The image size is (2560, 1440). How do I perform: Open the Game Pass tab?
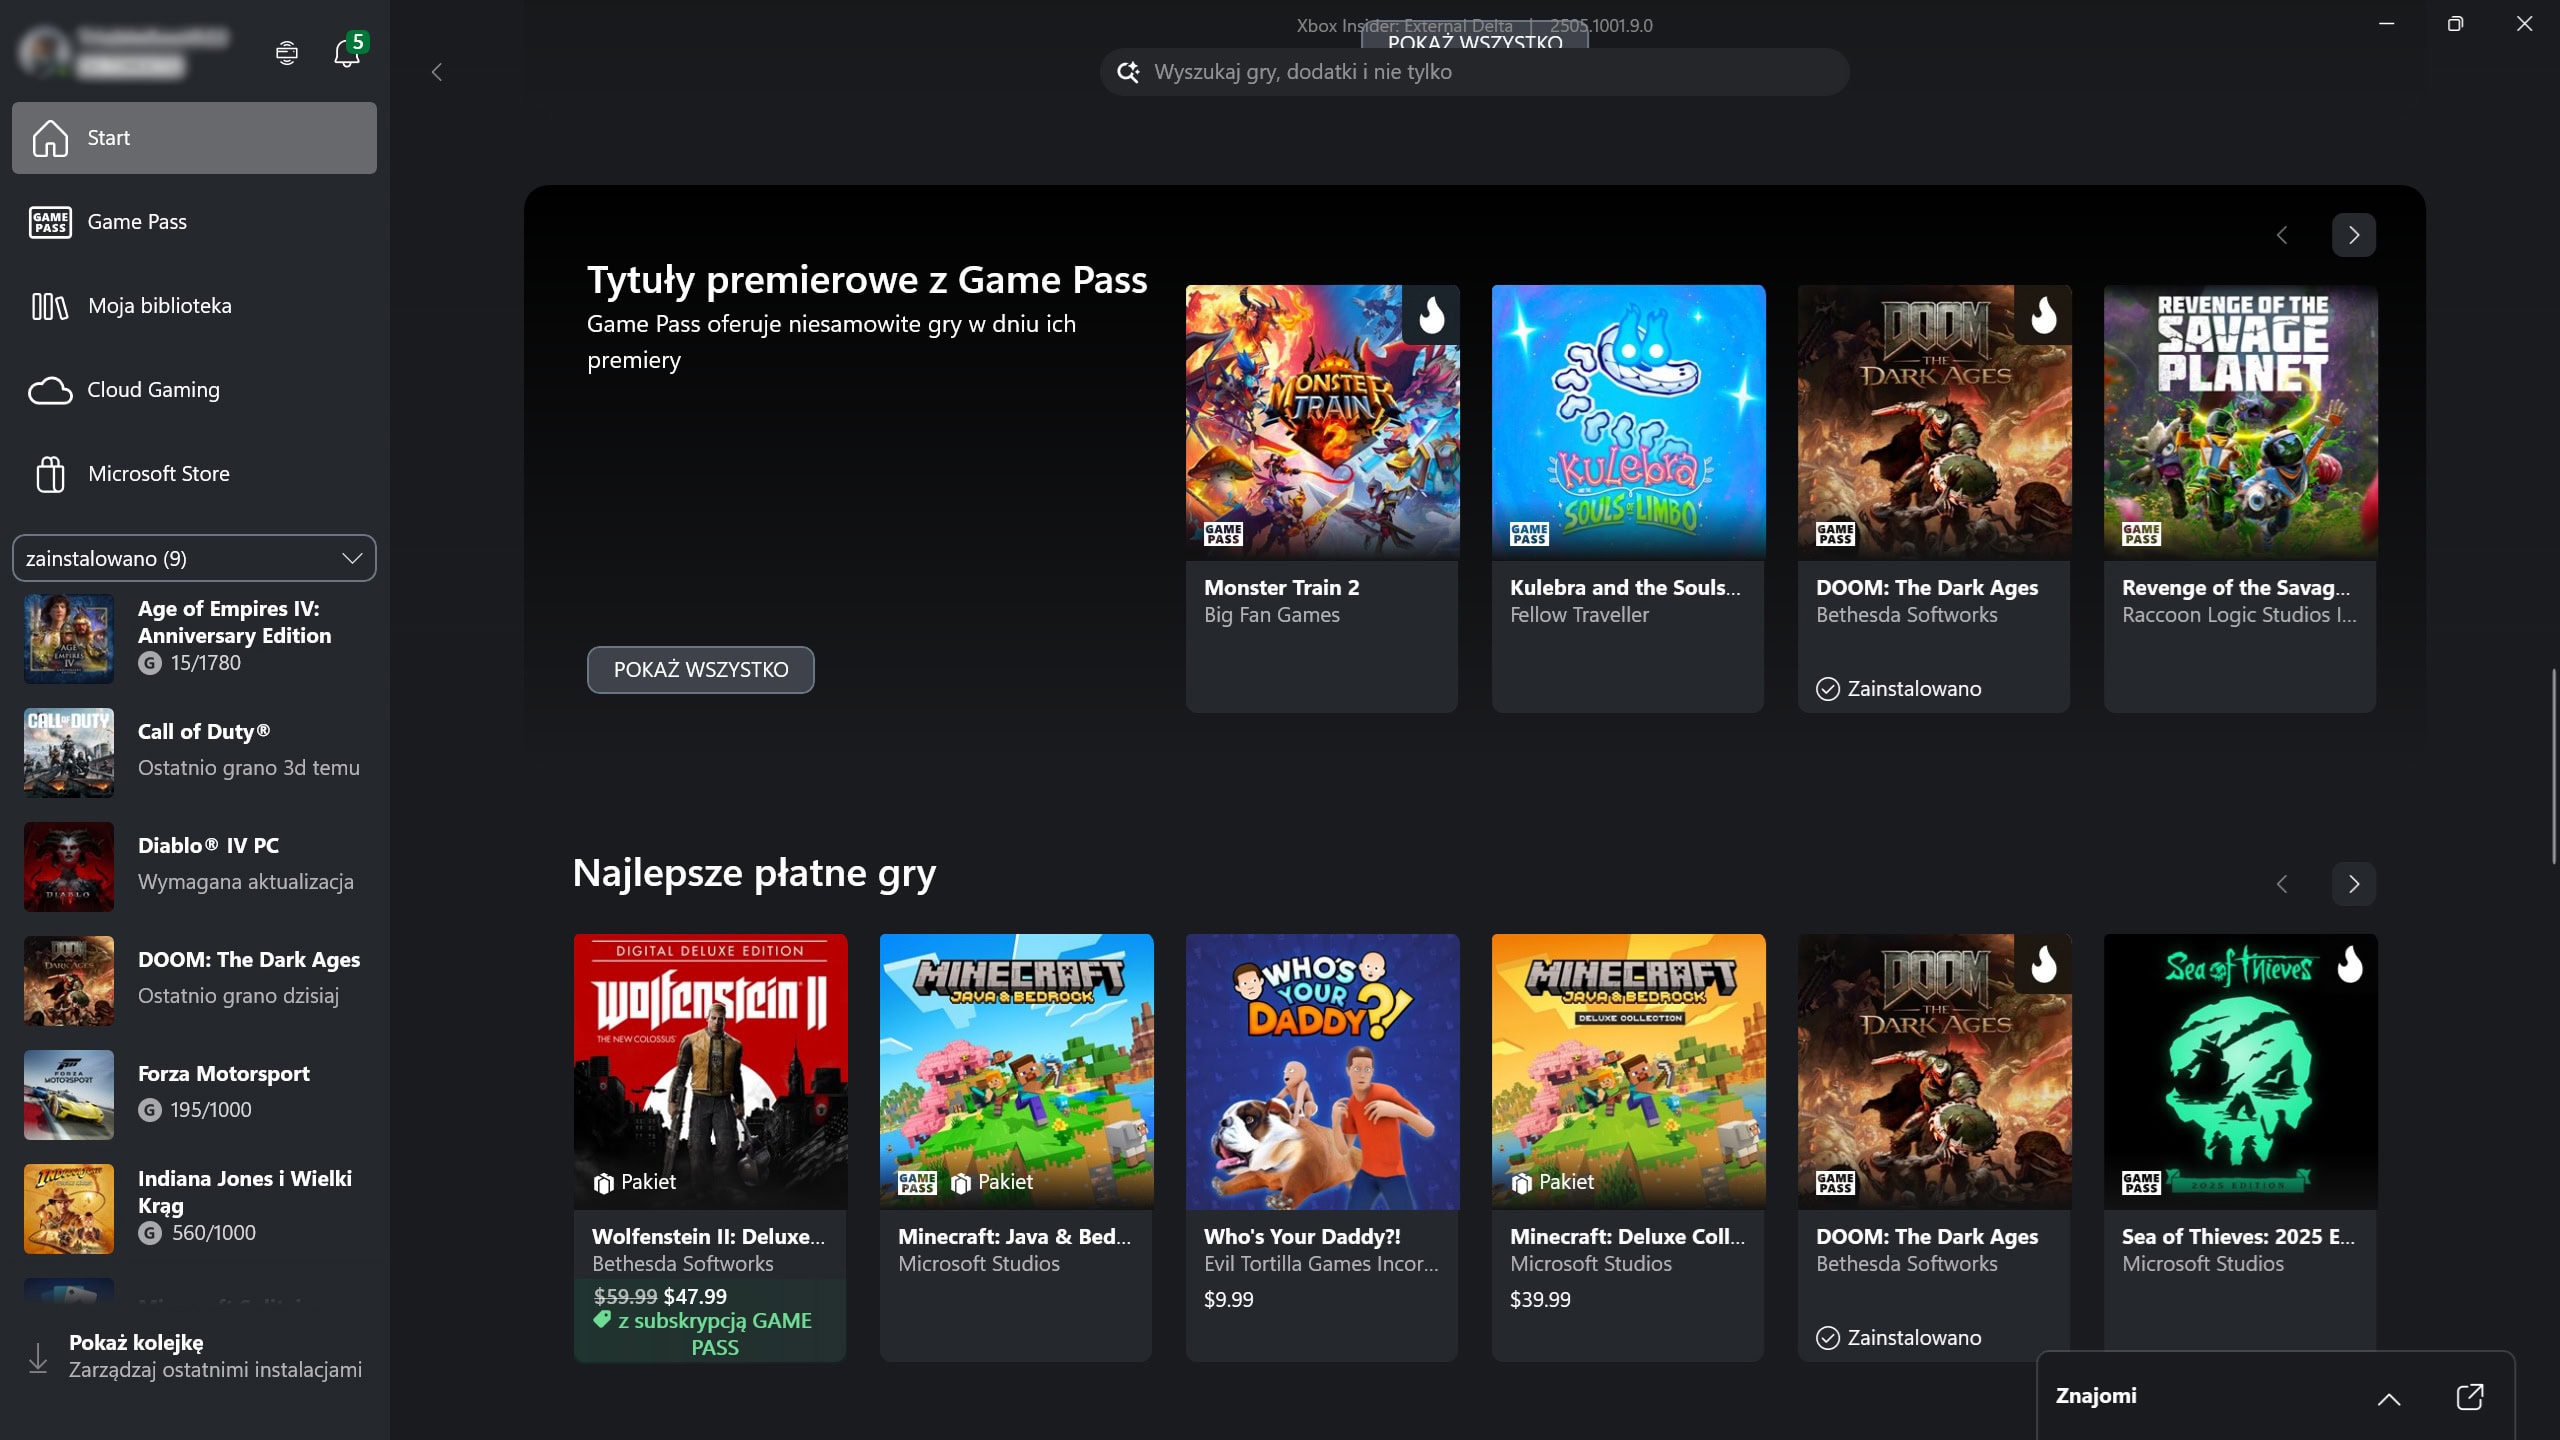(194, 222)
